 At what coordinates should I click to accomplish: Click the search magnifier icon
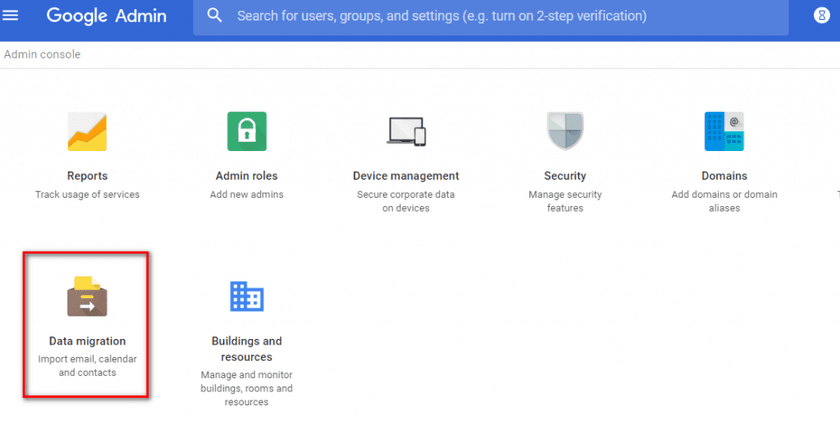tap(215, 16)
